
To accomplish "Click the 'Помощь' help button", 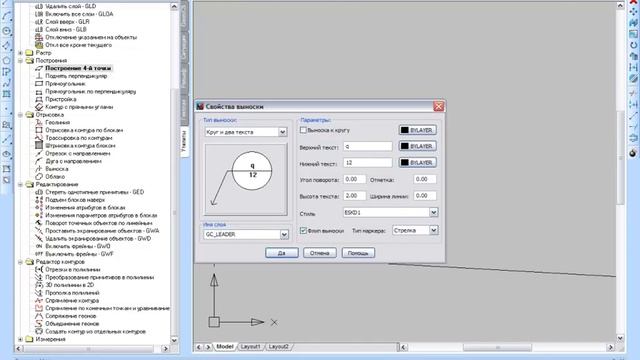I will click(358, 253).
